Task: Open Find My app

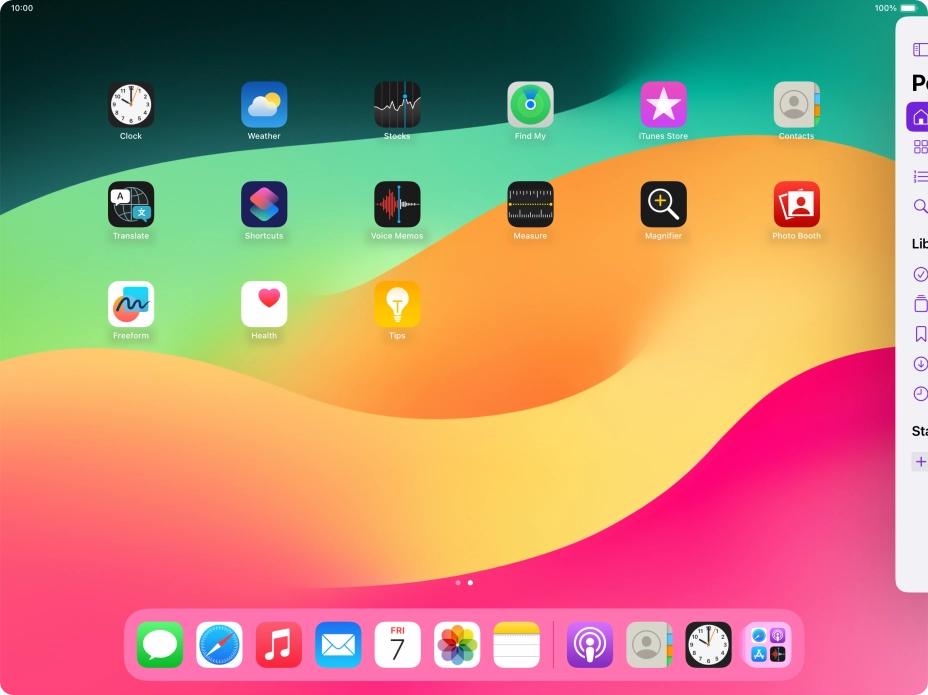Action: point(530,105)
